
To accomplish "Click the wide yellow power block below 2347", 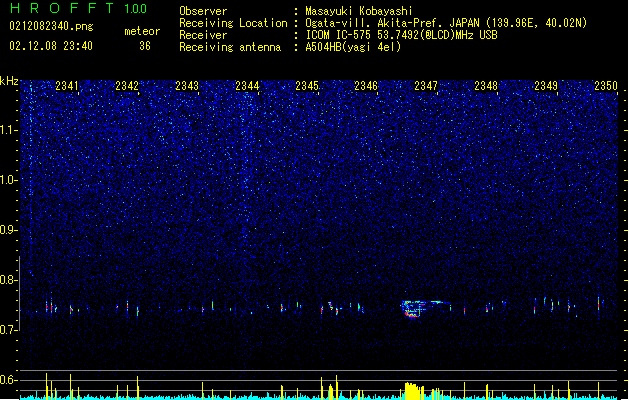I will (x=414, y=391).
